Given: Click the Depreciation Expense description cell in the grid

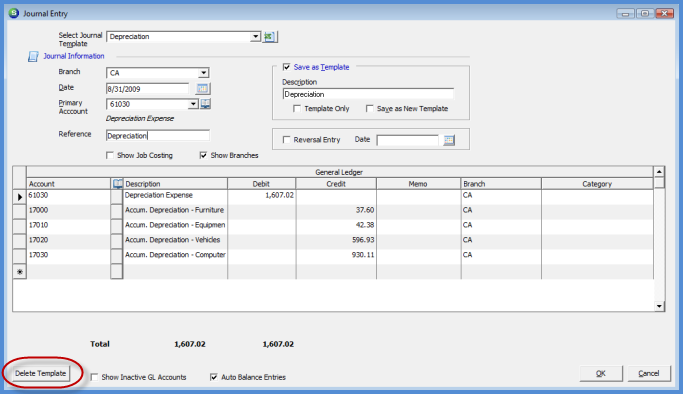Looking at the screenshot, I should (176, 196).
